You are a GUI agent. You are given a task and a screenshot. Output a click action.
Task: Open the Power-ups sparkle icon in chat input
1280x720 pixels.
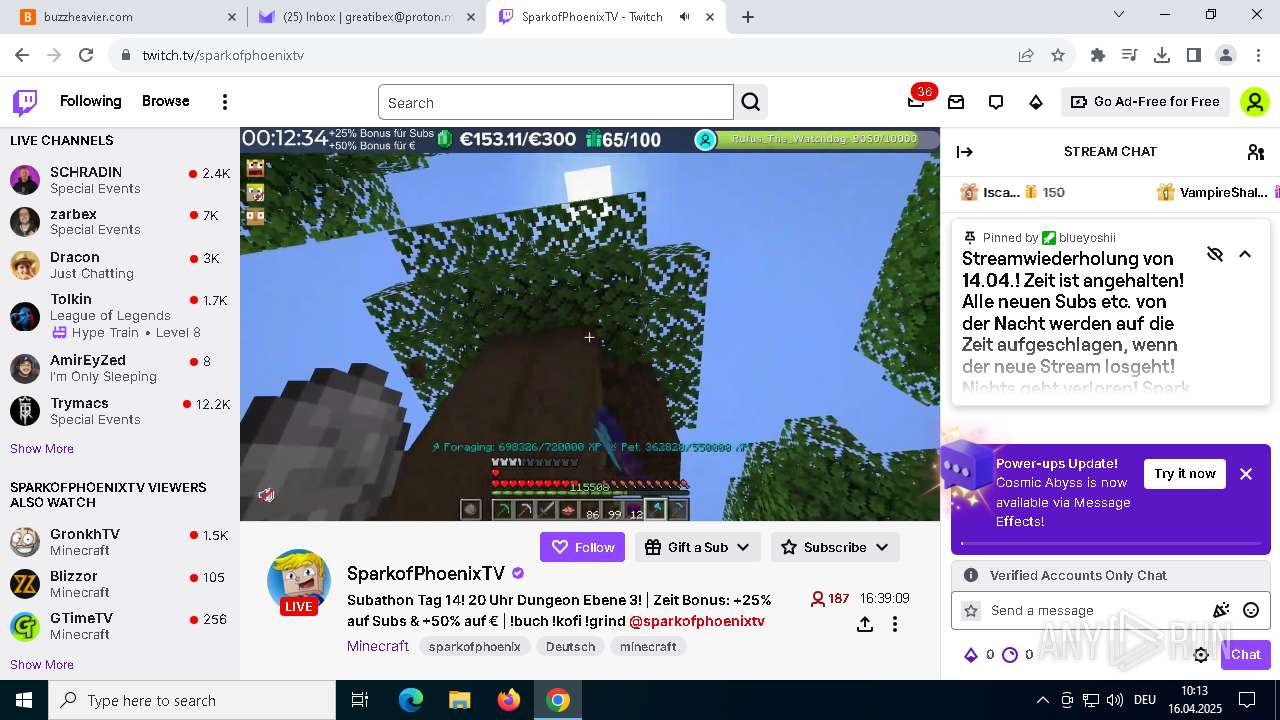point(1221,610)
